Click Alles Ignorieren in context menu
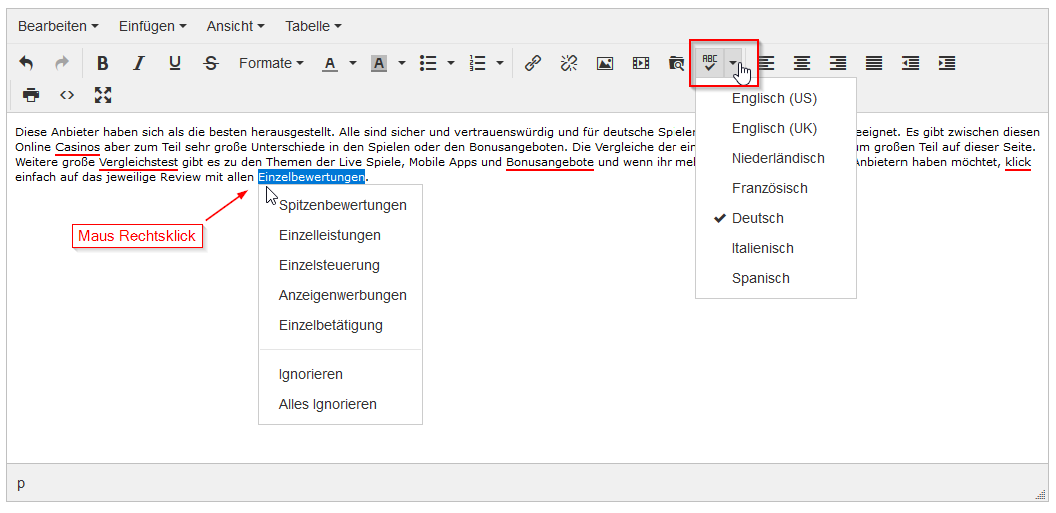The image size is (1056, 513). pos(341,405)
